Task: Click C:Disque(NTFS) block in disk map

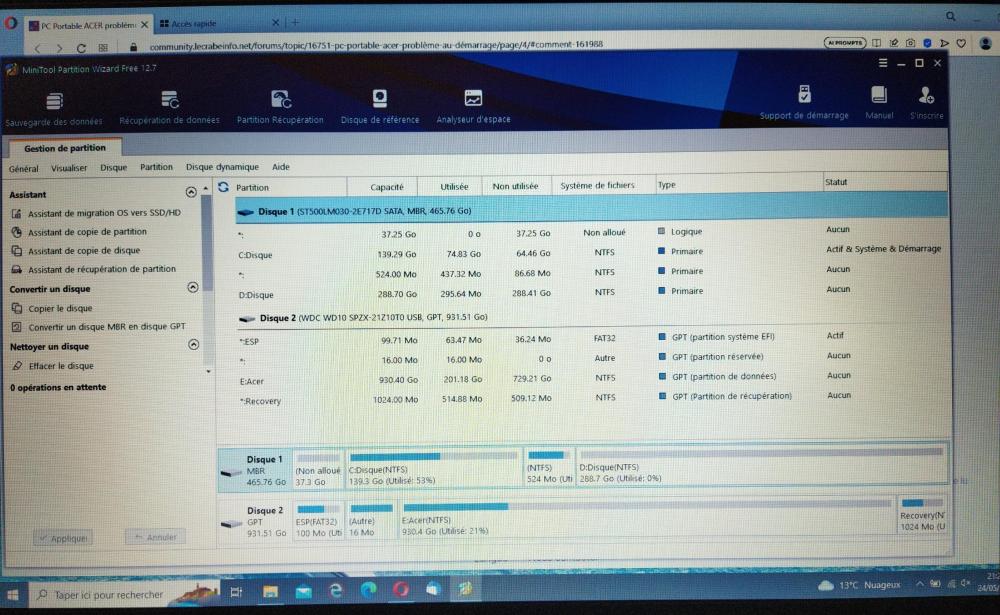Action: pos(434,469)
